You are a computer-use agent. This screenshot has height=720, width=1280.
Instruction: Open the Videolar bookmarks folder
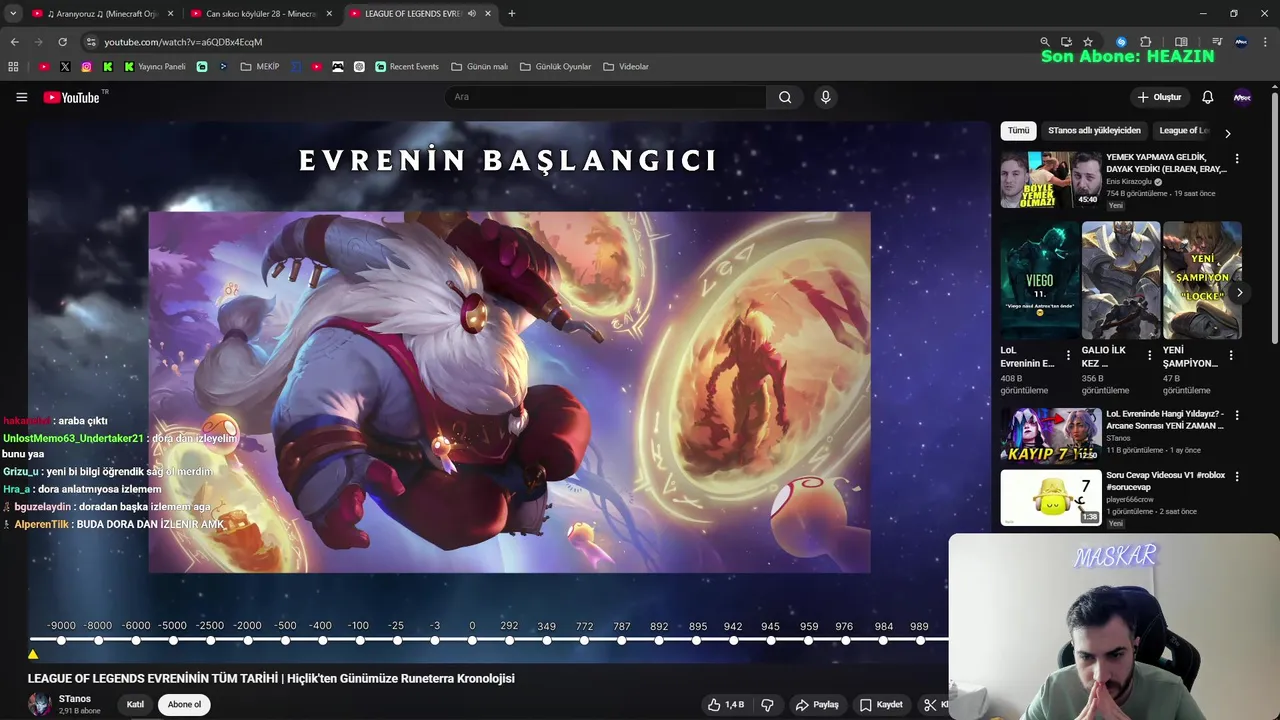626,67
